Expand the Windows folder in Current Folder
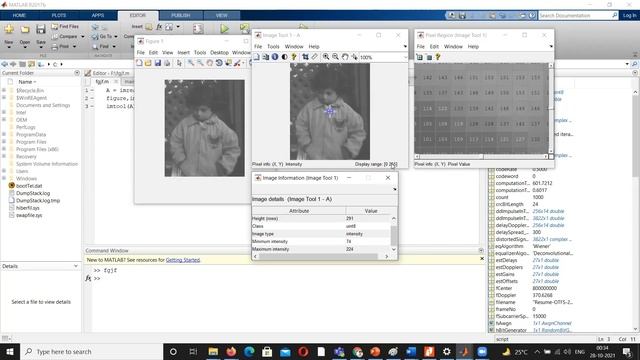Viewport: 640px width, 360px height. pos(4,178)
